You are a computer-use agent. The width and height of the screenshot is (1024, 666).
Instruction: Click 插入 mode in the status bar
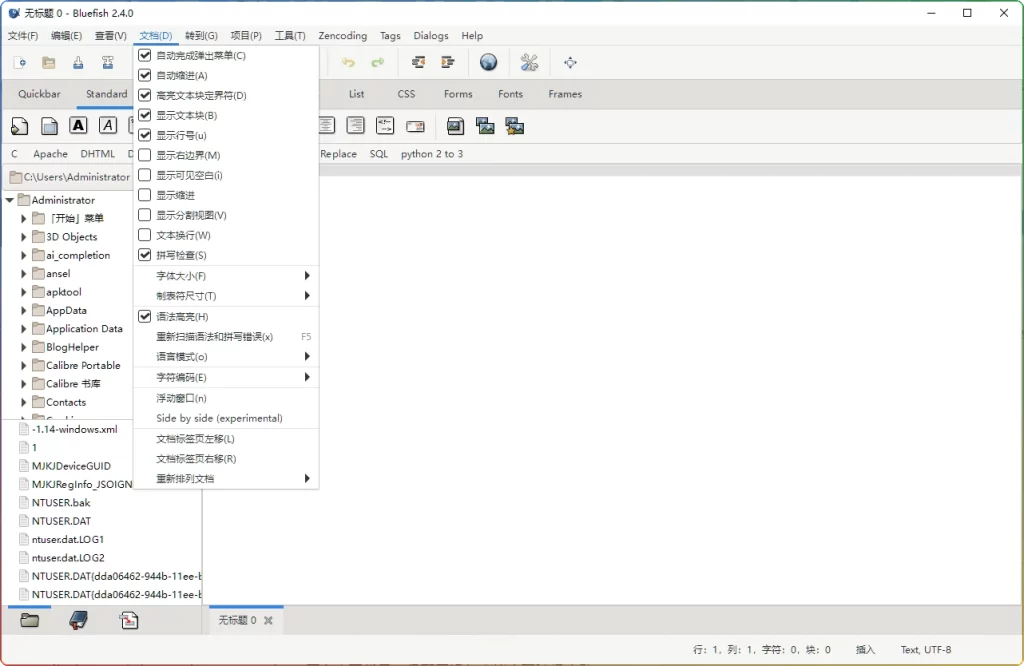coord(864,649)
